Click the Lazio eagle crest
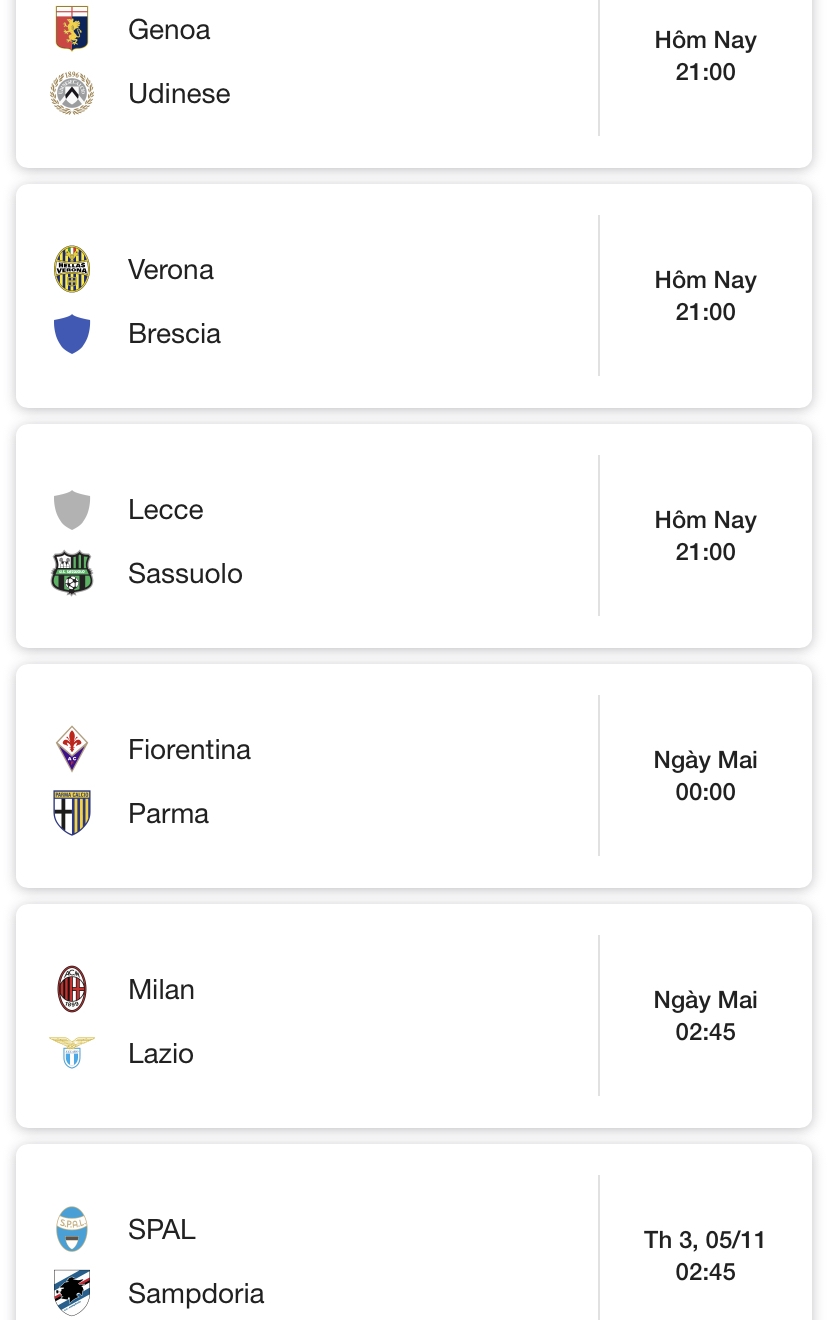The height and width of the screenshot is (1320, 828). coord(72,1052)
